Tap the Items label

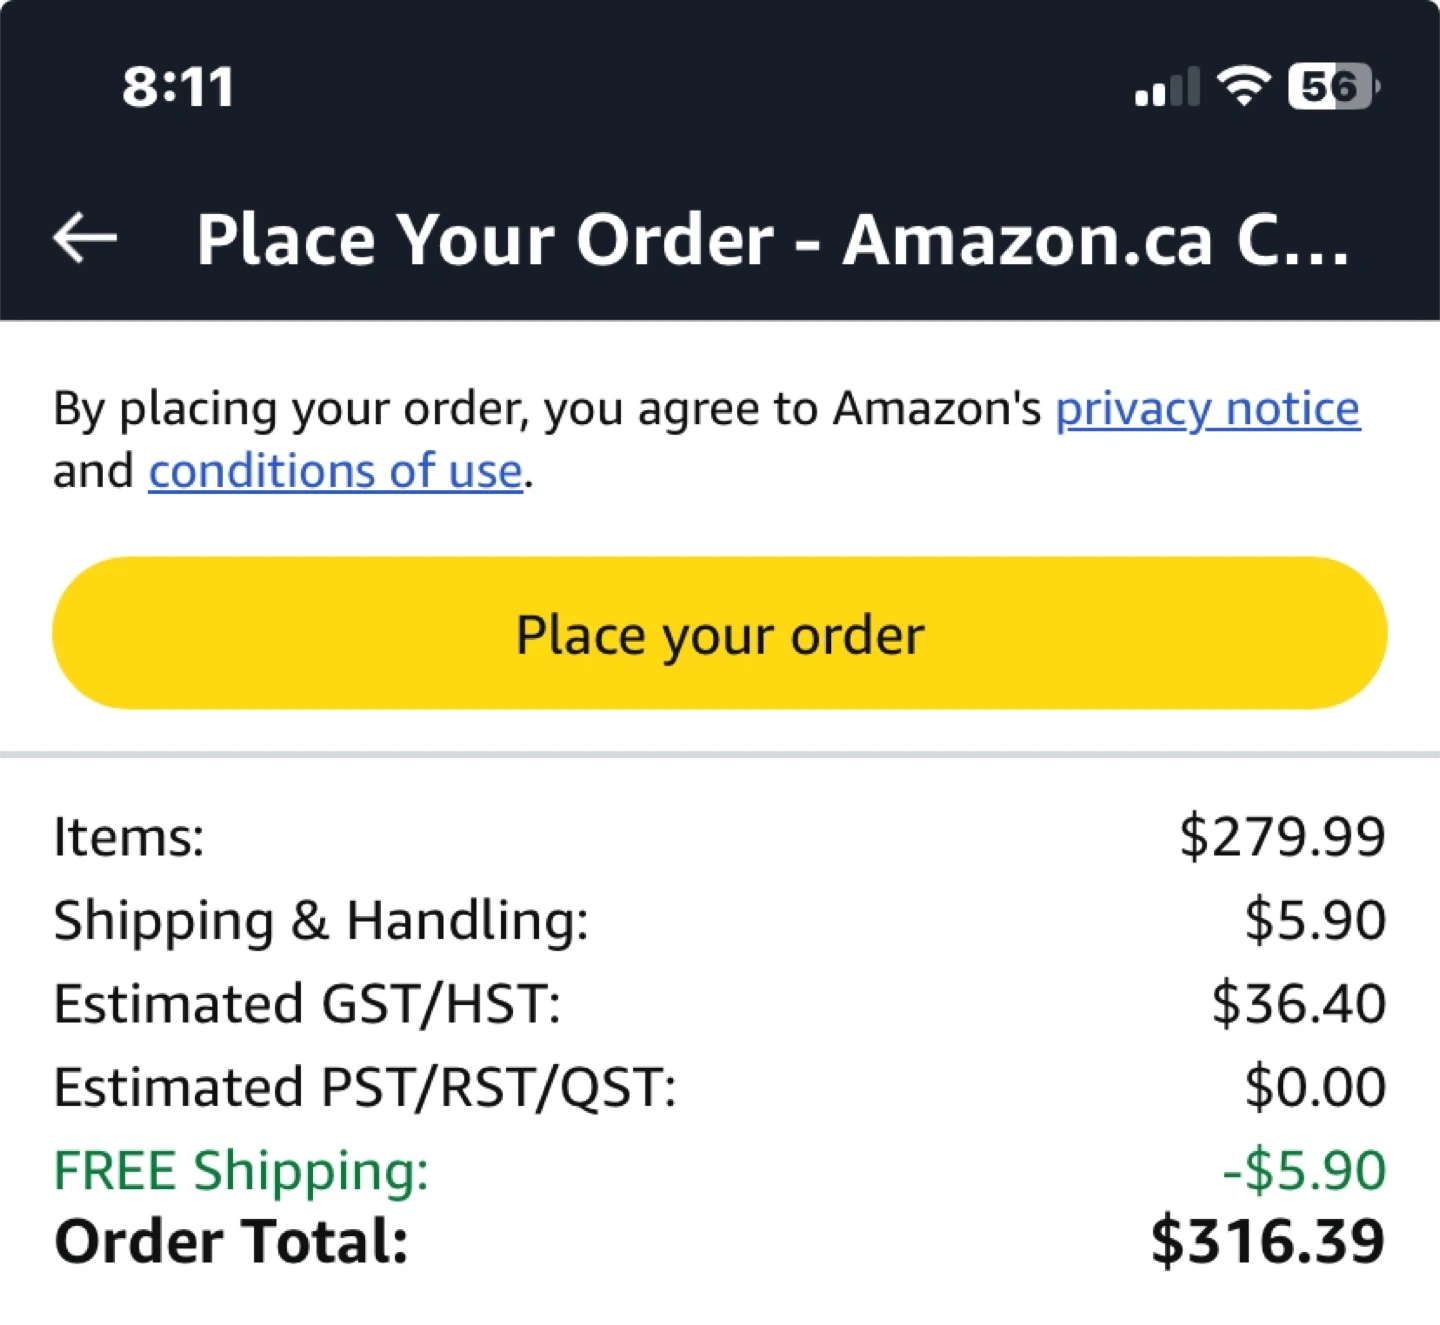pyautogui.click(x=129, y=836)
